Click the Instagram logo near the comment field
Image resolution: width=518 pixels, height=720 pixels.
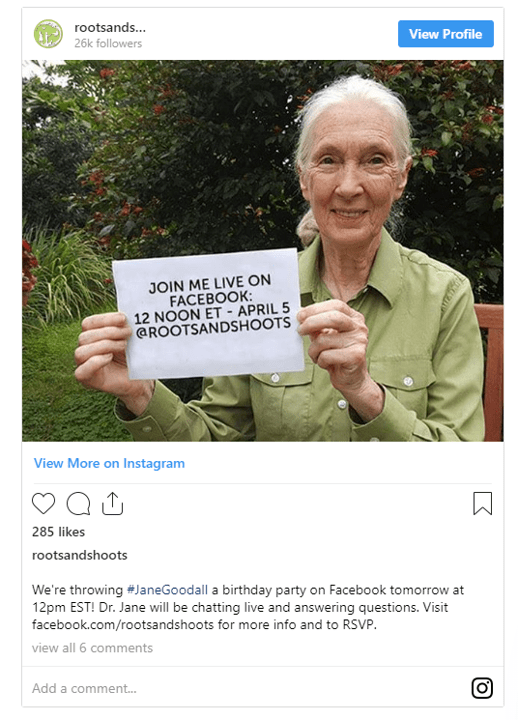click(482, 688)
